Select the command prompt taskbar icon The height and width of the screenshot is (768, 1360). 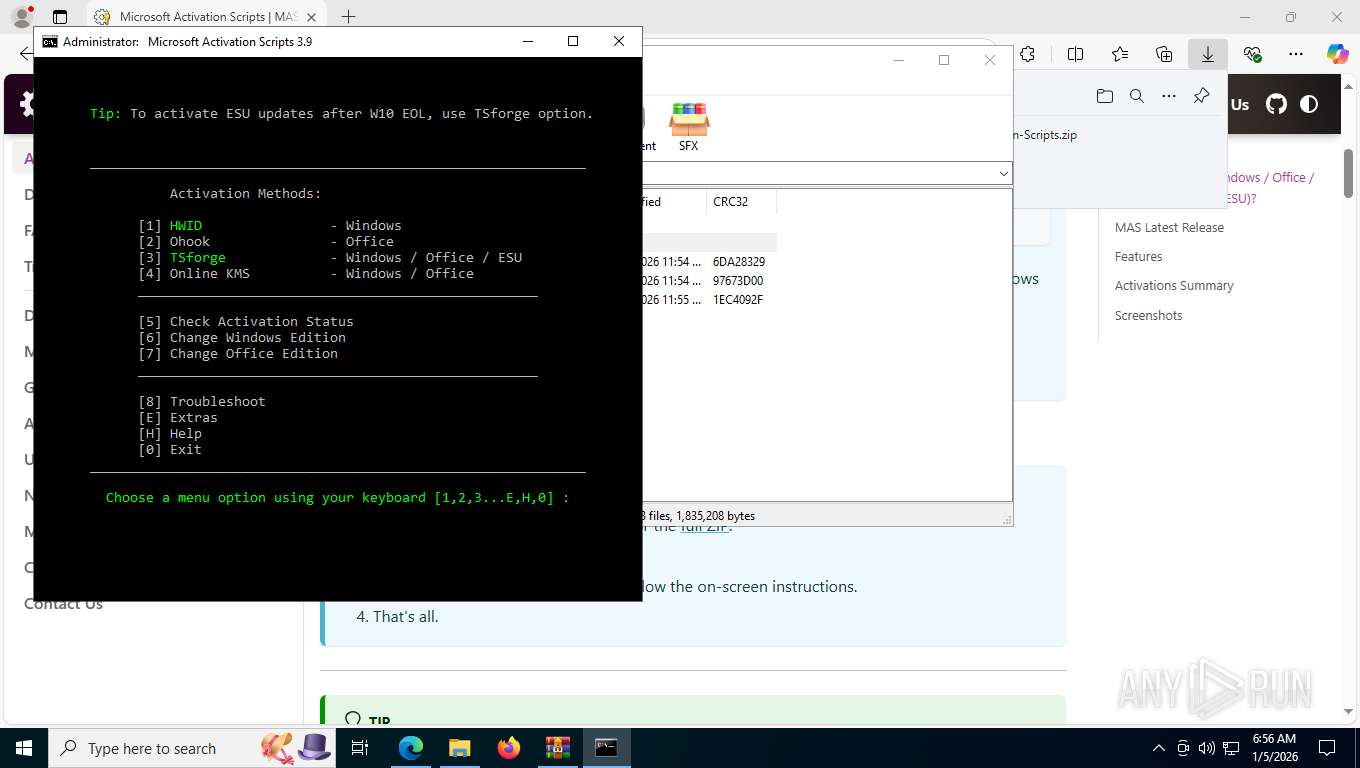click(x=607, y=748)
